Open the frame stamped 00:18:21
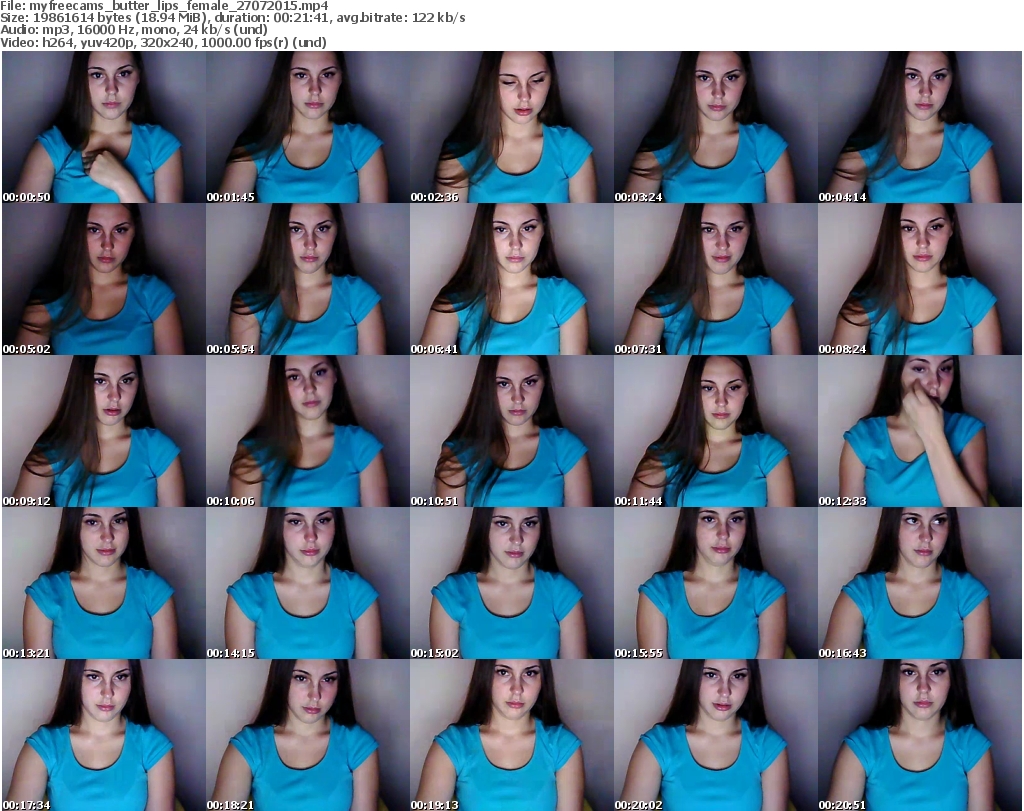The height and width of the screenshot is (811, 1024). click(308, 735)
